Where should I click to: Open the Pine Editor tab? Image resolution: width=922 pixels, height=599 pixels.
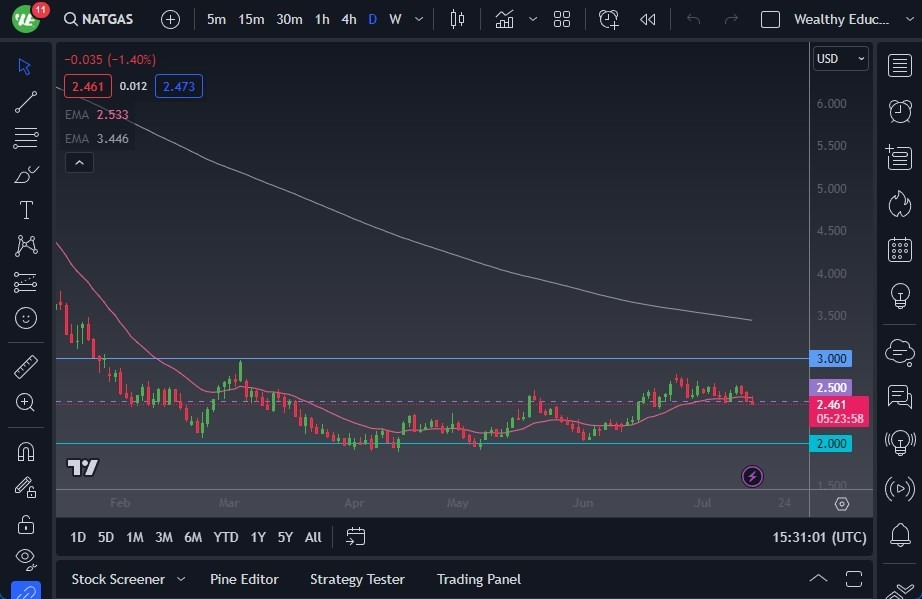(244, 579)
